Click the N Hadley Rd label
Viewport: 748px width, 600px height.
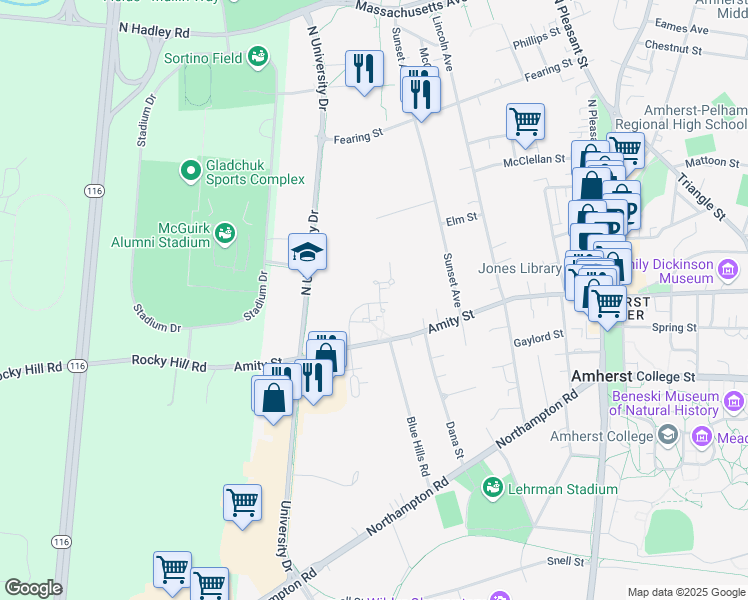[x=154, y=30]
